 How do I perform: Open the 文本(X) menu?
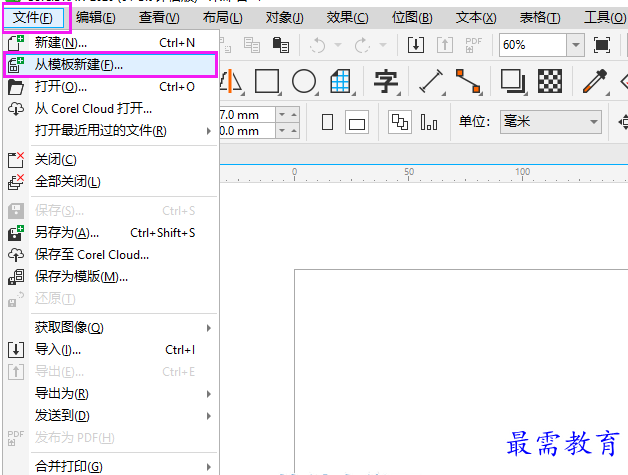click(x=476, y=18)
